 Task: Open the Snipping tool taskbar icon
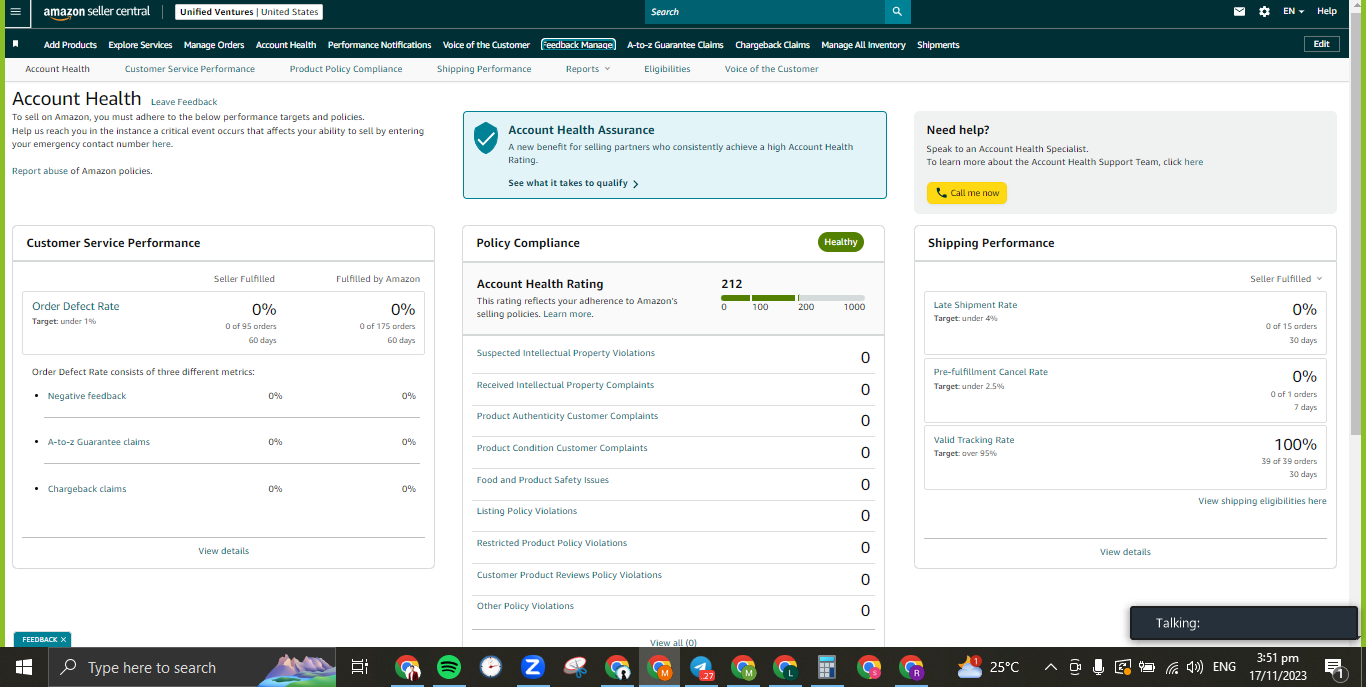click(x=574, y=667)
